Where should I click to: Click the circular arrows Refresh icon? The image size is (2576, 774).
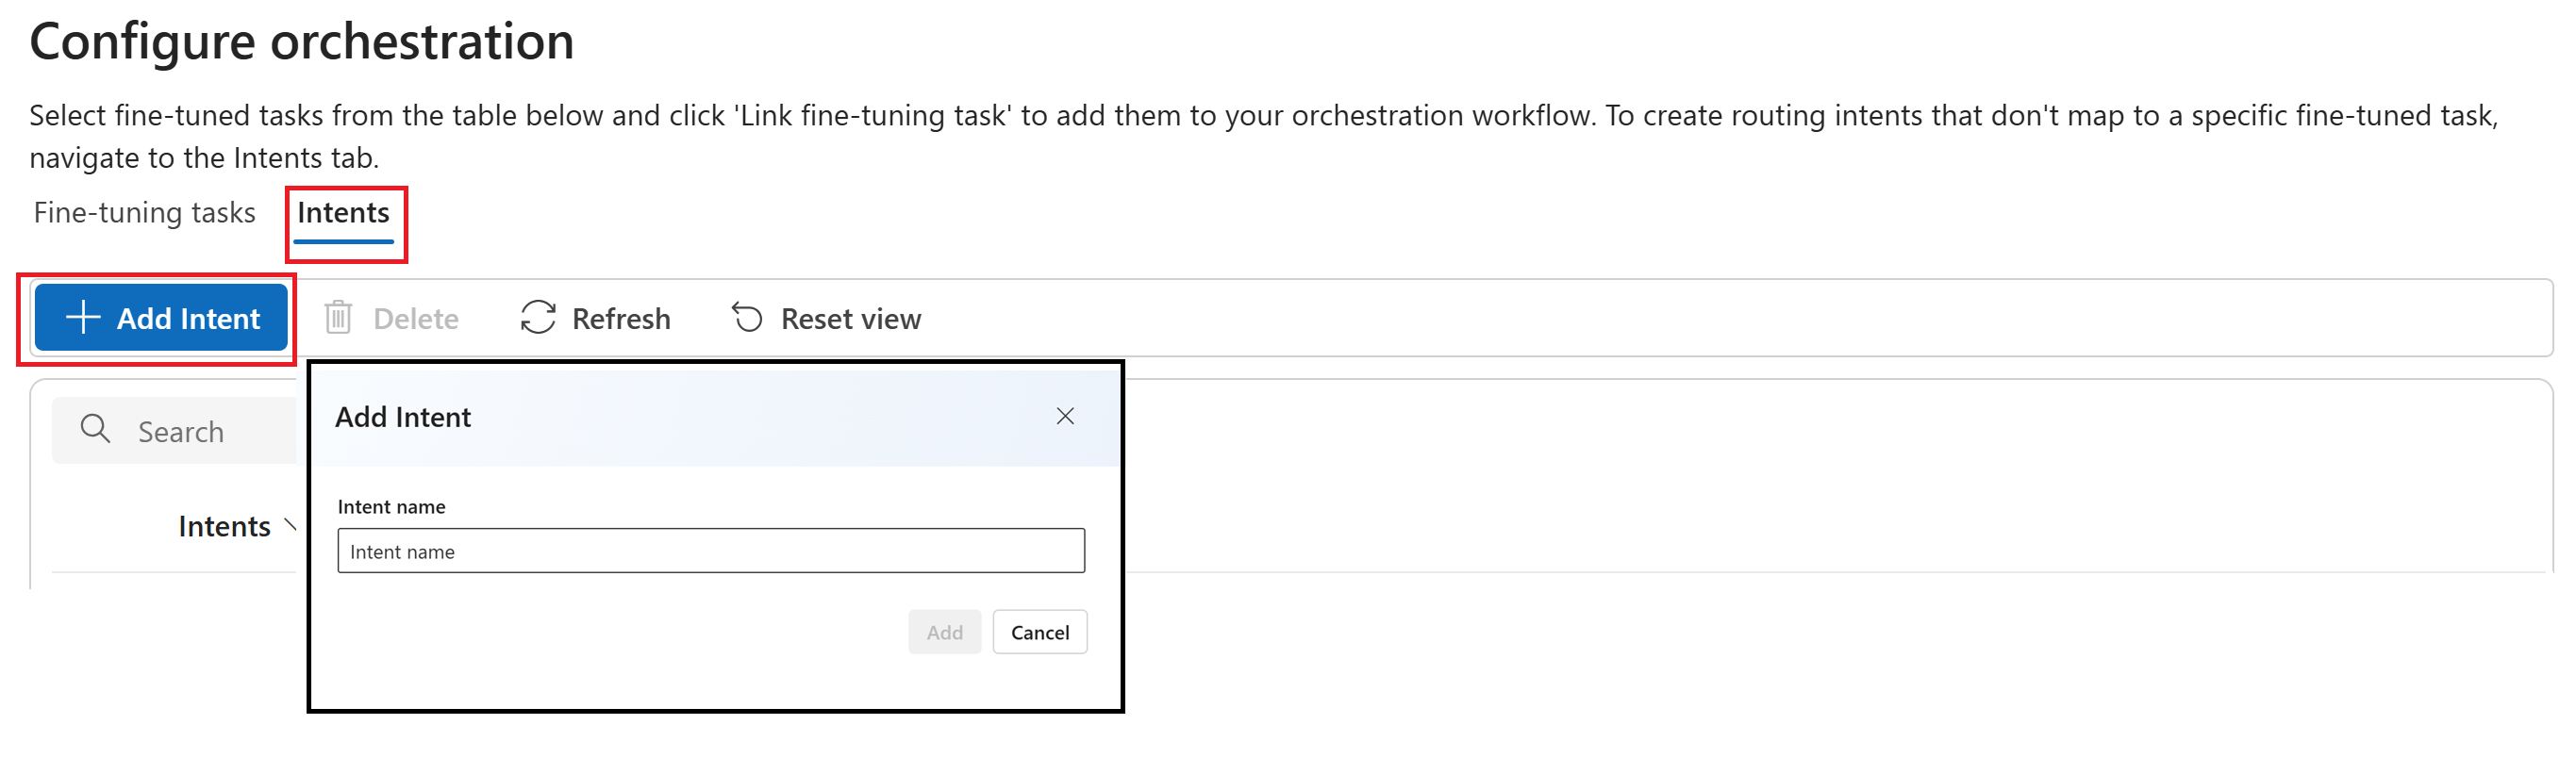coord(538,318)
